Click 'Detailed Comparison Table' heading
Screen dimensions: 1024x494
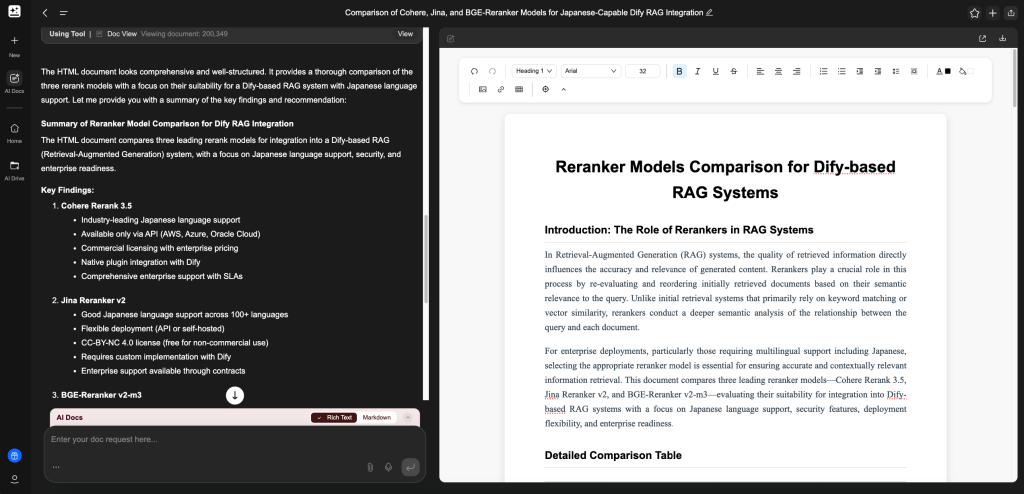pos(613,455)
